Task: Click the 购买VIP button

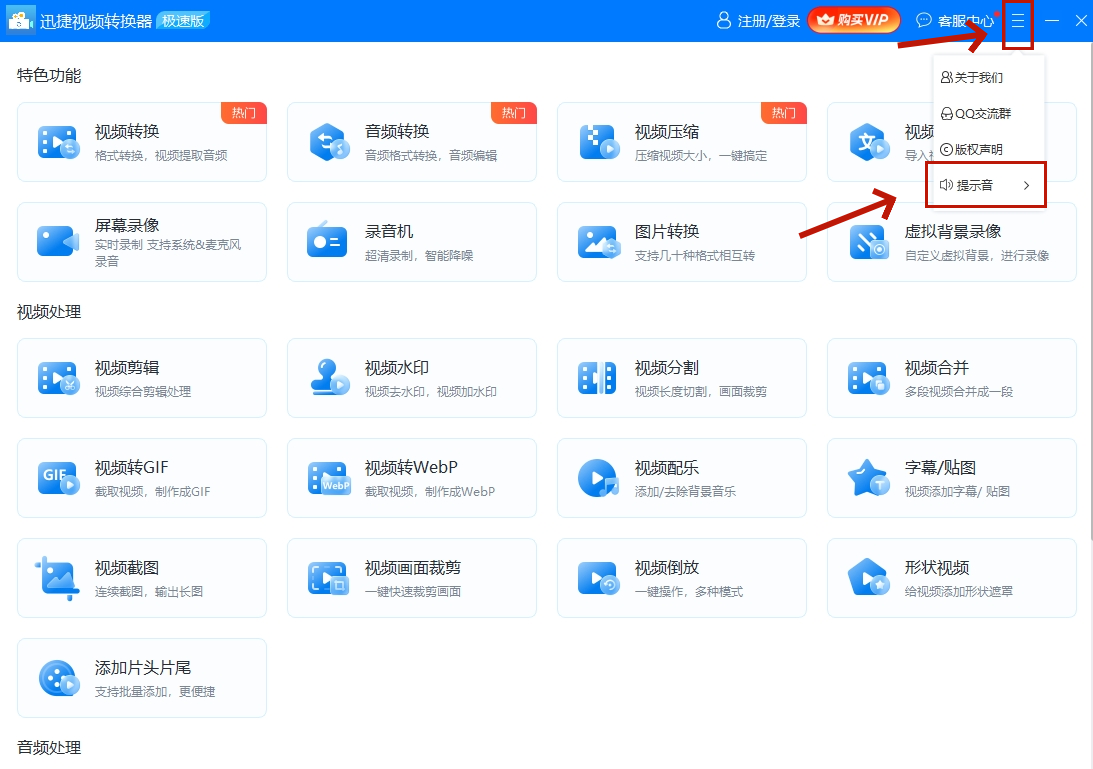Action: 853,20
